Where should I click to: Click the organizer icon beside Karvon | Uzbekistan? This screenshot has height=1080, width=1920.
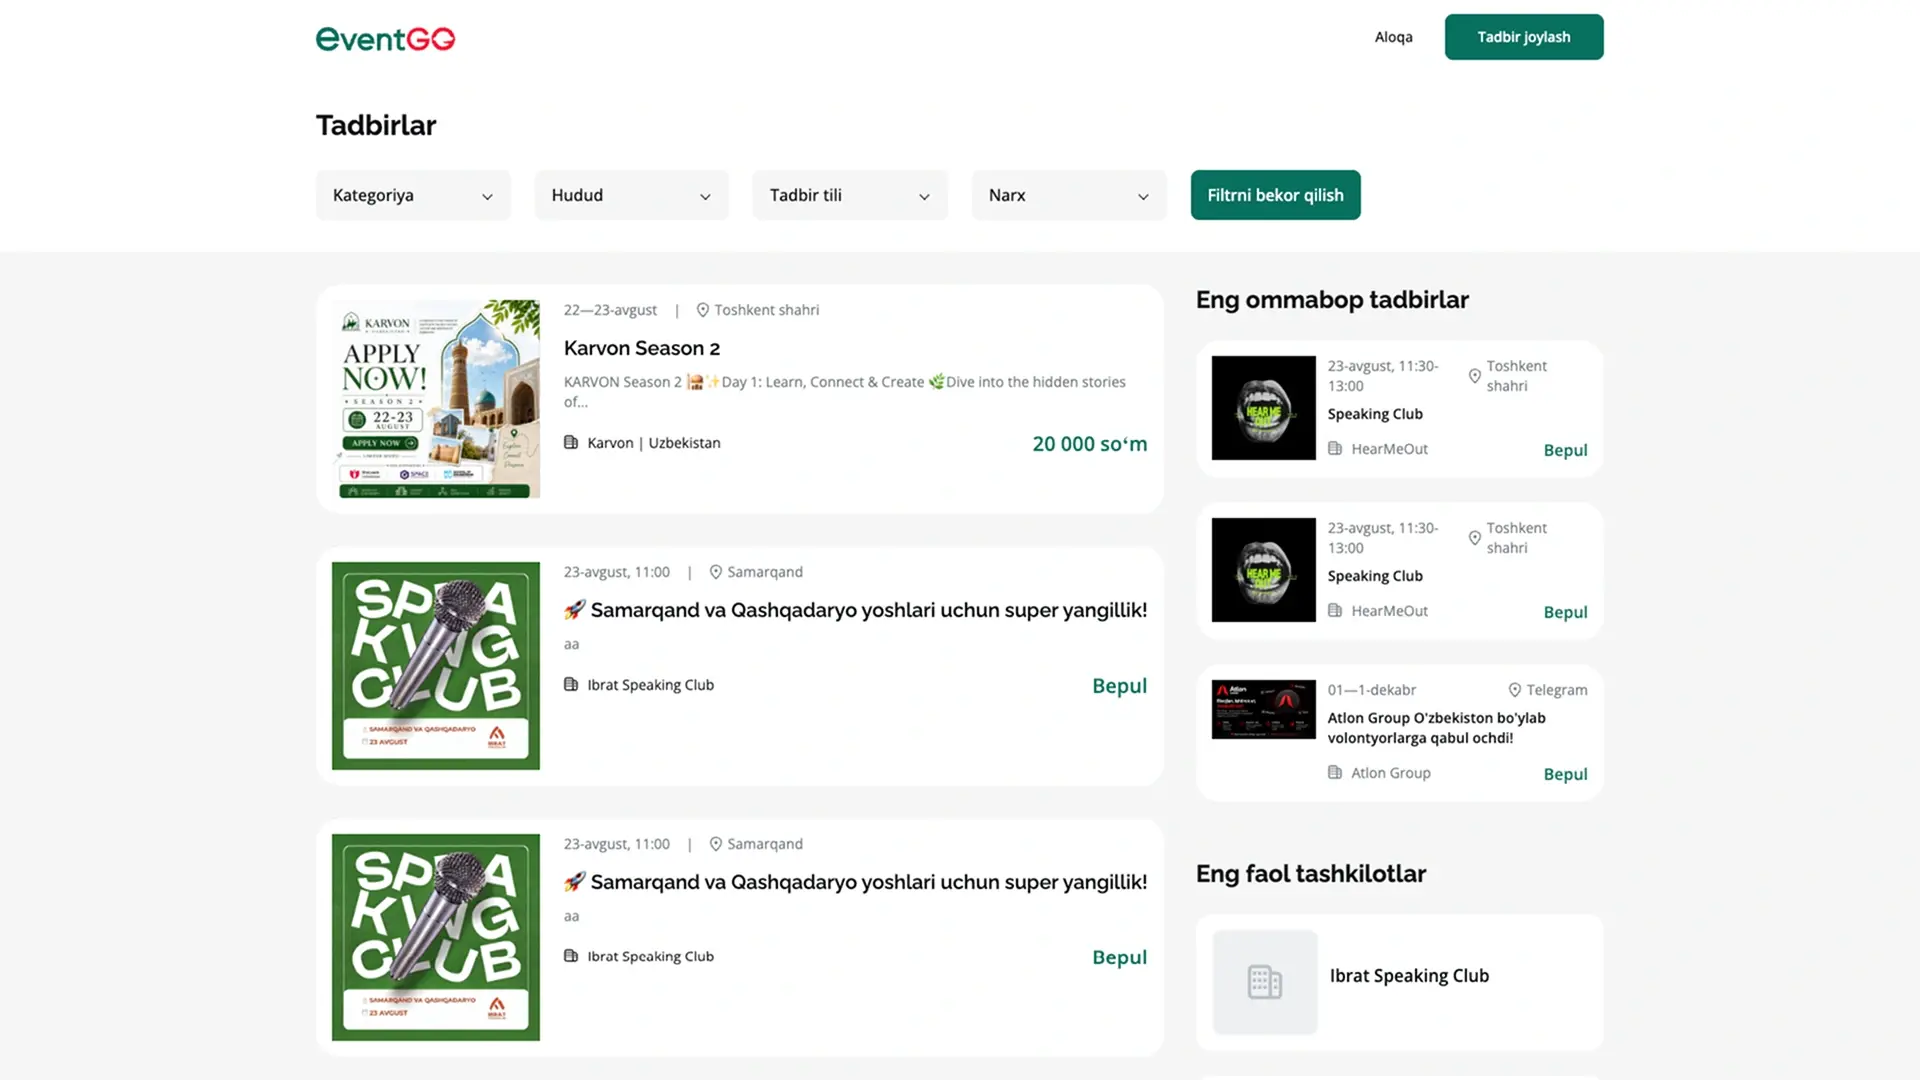tap(571, 442)
